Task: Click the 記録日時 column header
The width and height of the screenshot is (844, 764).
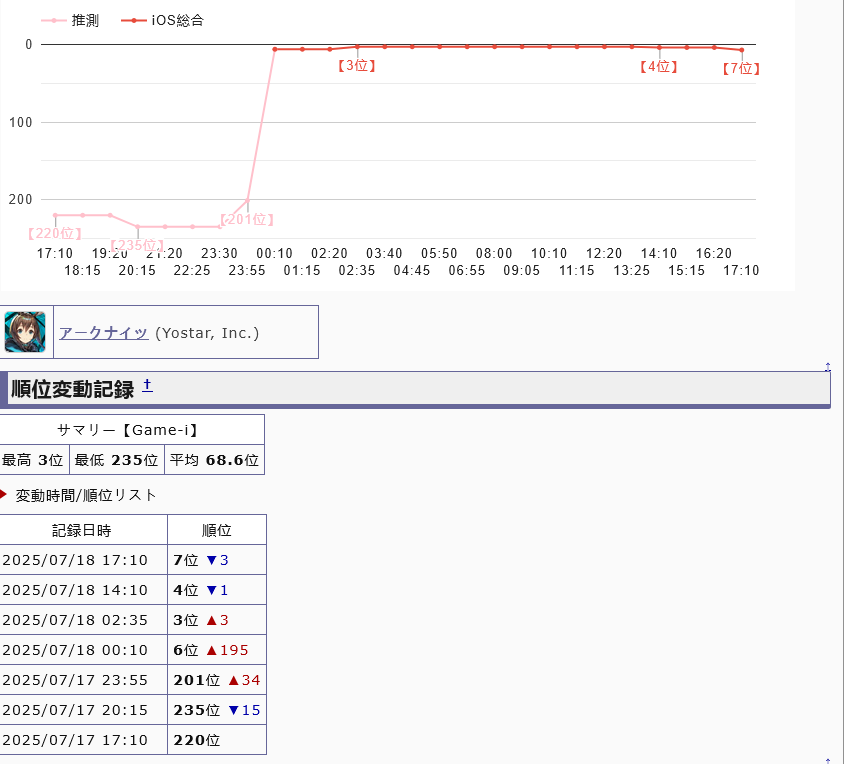Action: click(x=83, y=530)
